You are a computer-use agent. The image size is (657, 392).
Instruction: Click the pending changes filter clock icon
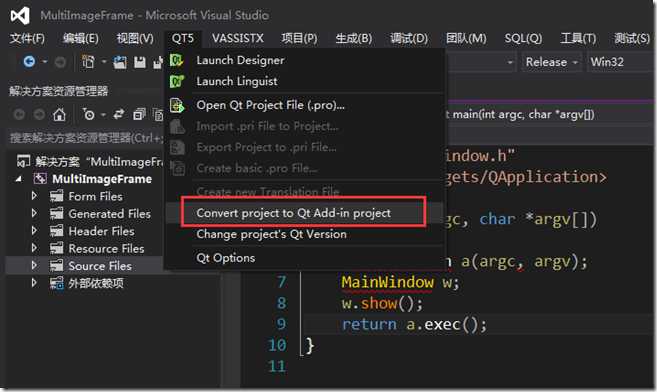point(89,114)
